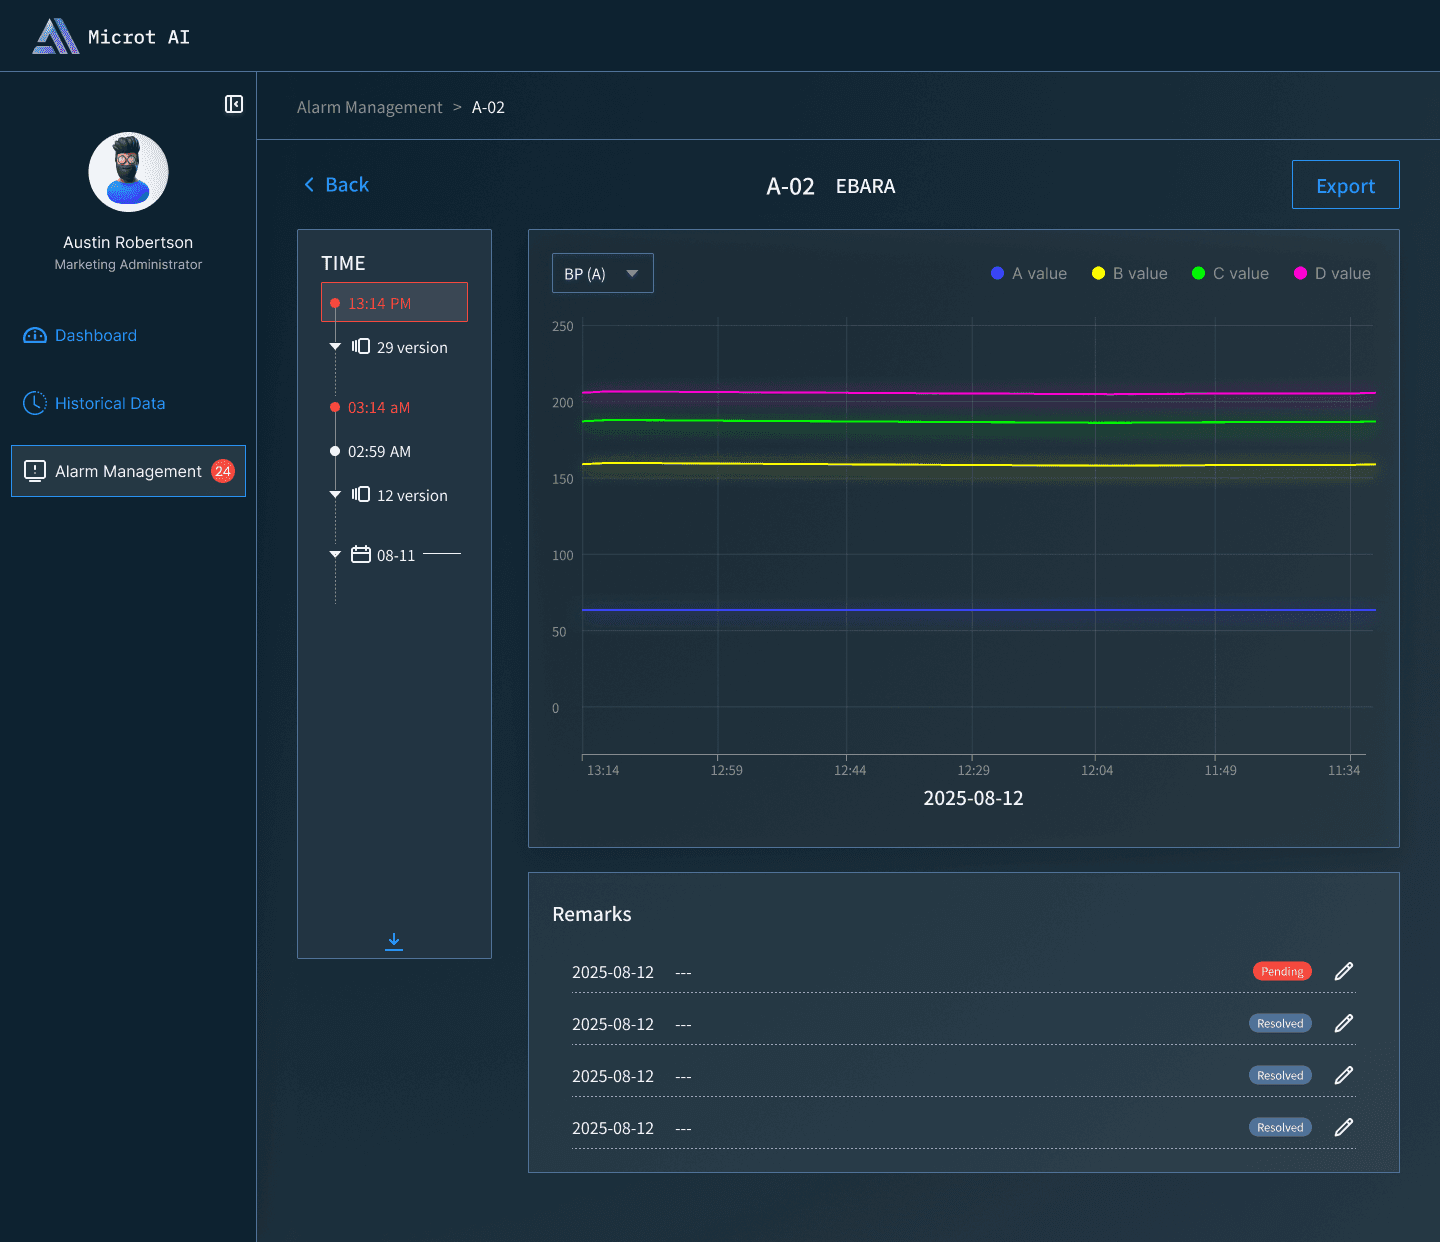Viewport: 1440px width, 1242px height.
Task: Expand the 12 version group
Action: point(335,495)
